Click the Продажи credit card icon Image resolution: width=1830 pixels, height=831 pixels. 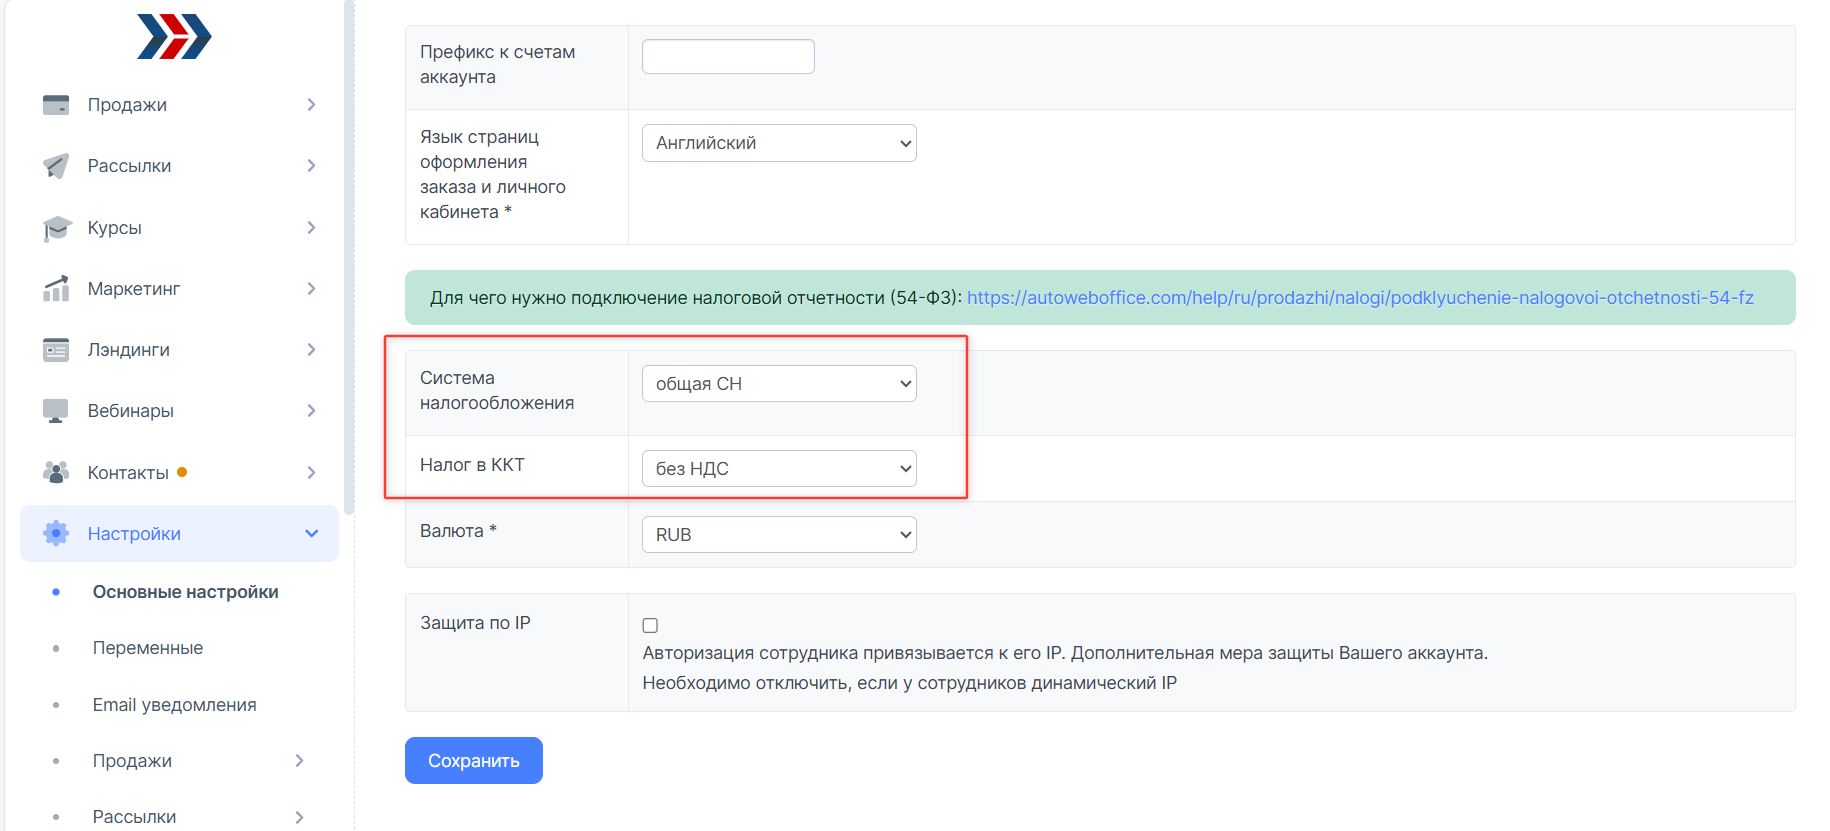56,105
